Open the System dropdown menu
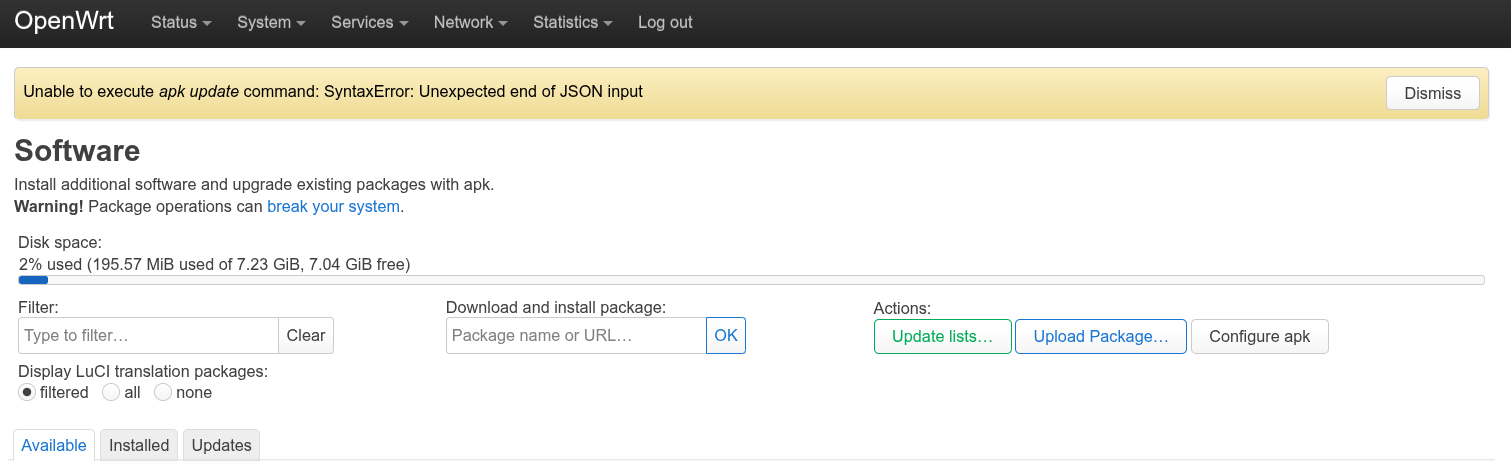The width and height of the screenshot is (1511, 471). (x=270, y=22)
